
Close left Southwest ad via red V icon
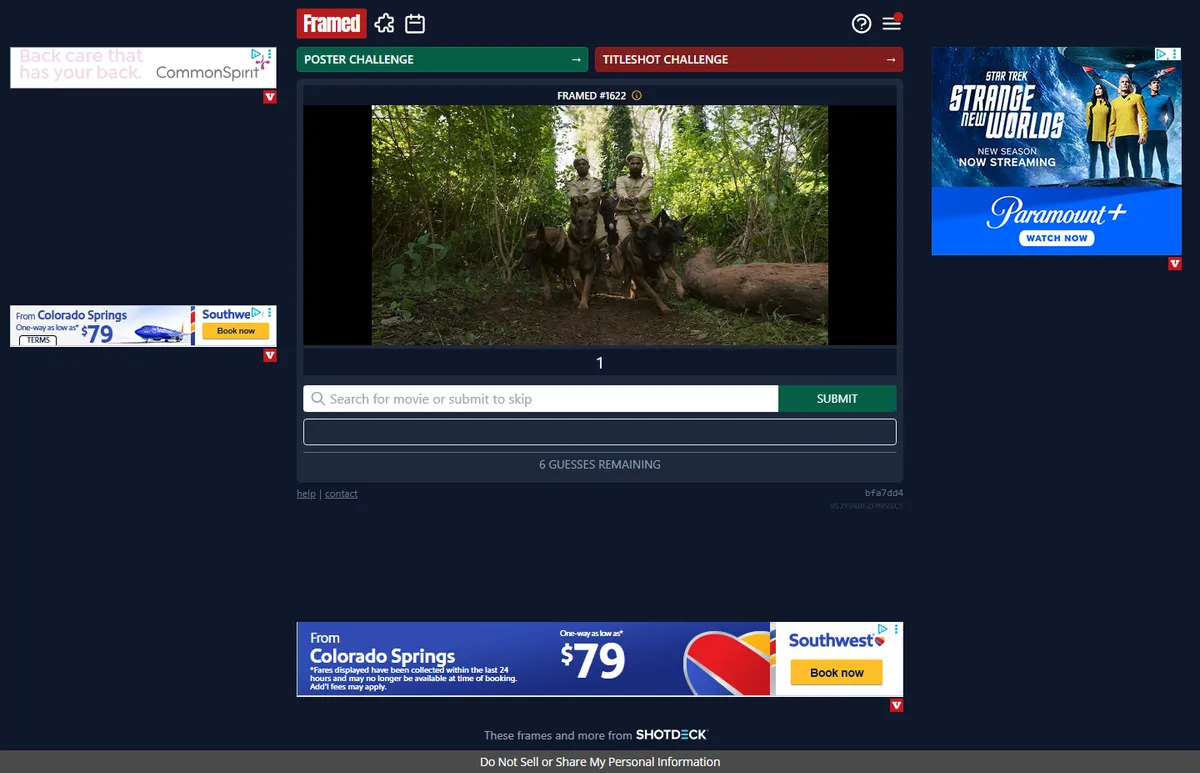point(270,356)
